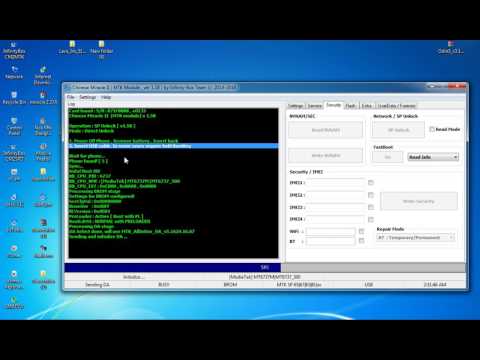Click the Write NVRAM button
480x360 pixels.
coord(326,155)
